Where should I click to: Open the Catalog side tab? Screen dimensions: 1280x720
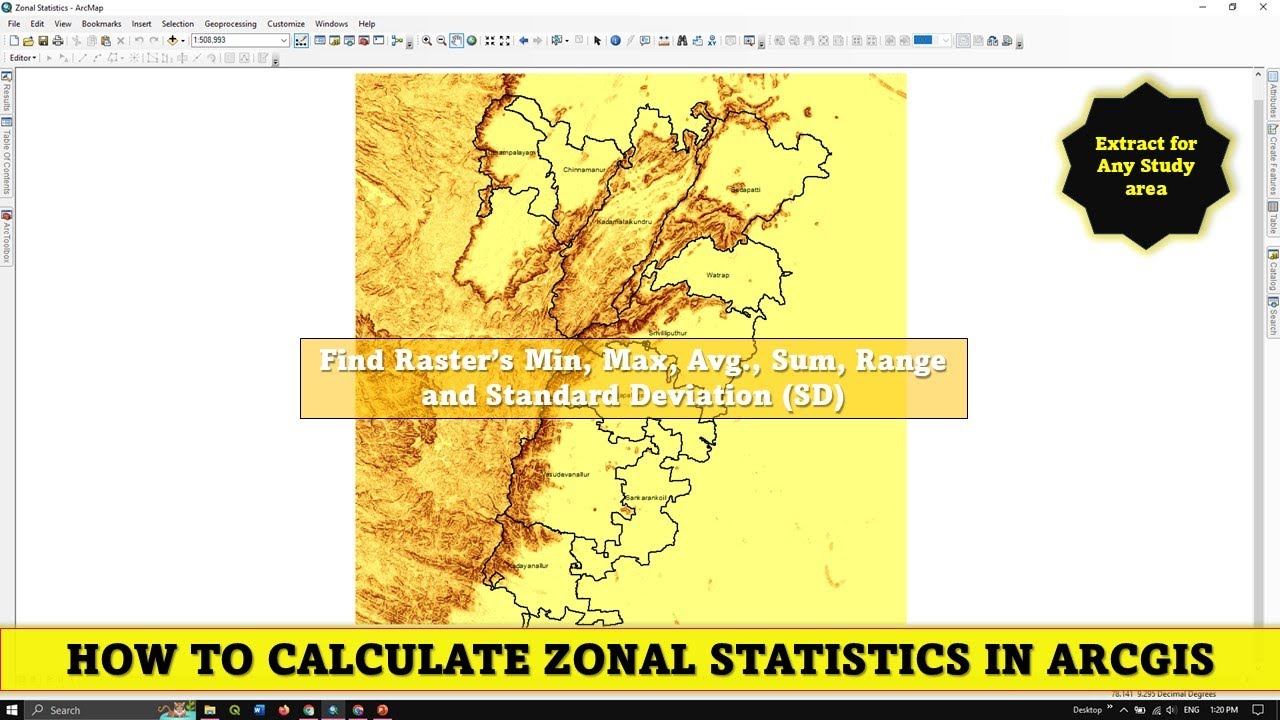[1273, 270]
